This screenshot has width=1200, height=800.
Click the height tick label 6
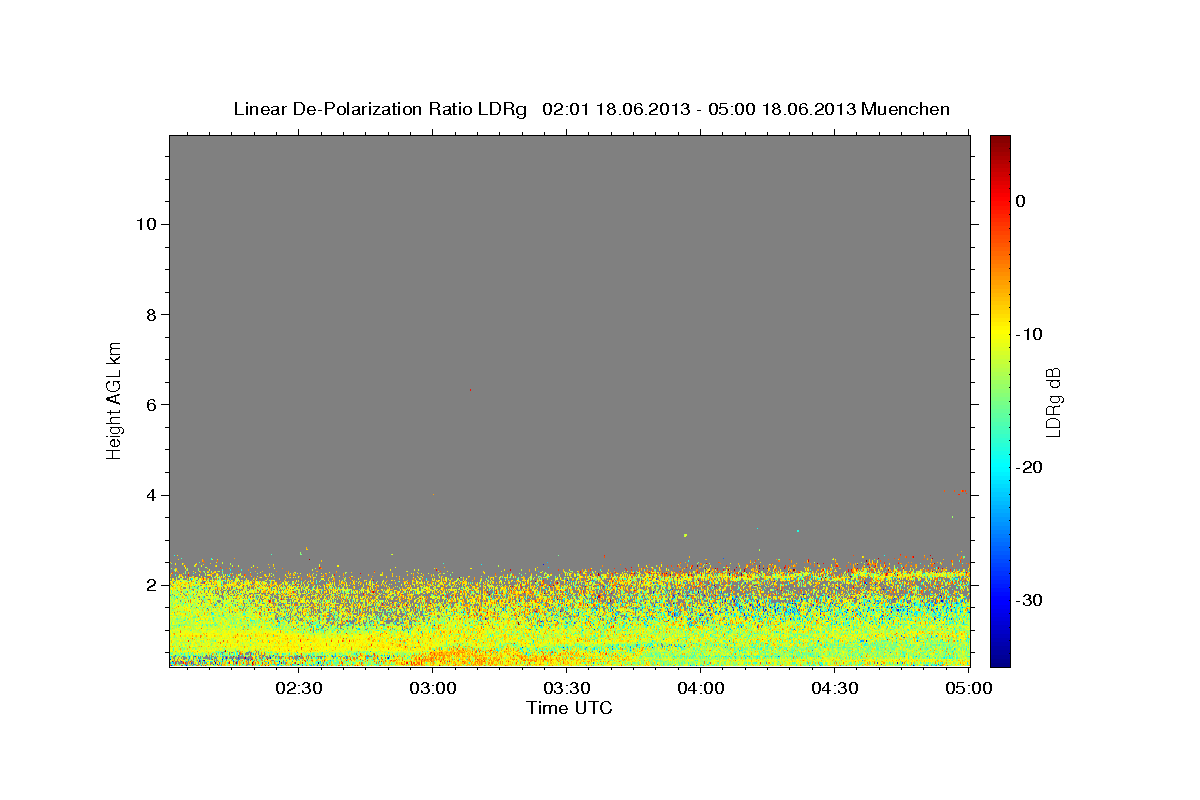(151, 405)
